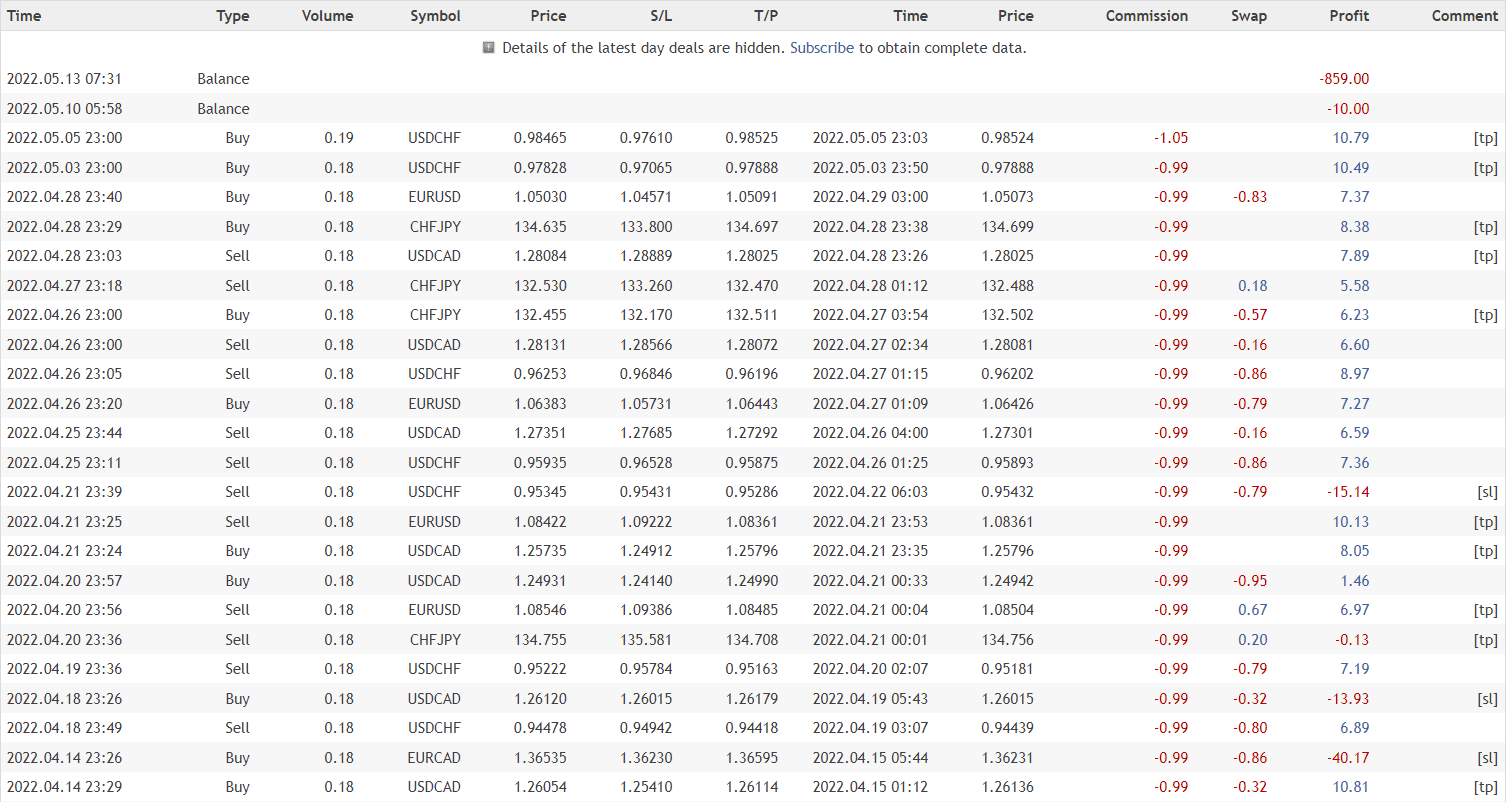Click the swap value -0.83
Screen dimensions: 1506x802
[1249, 197]
